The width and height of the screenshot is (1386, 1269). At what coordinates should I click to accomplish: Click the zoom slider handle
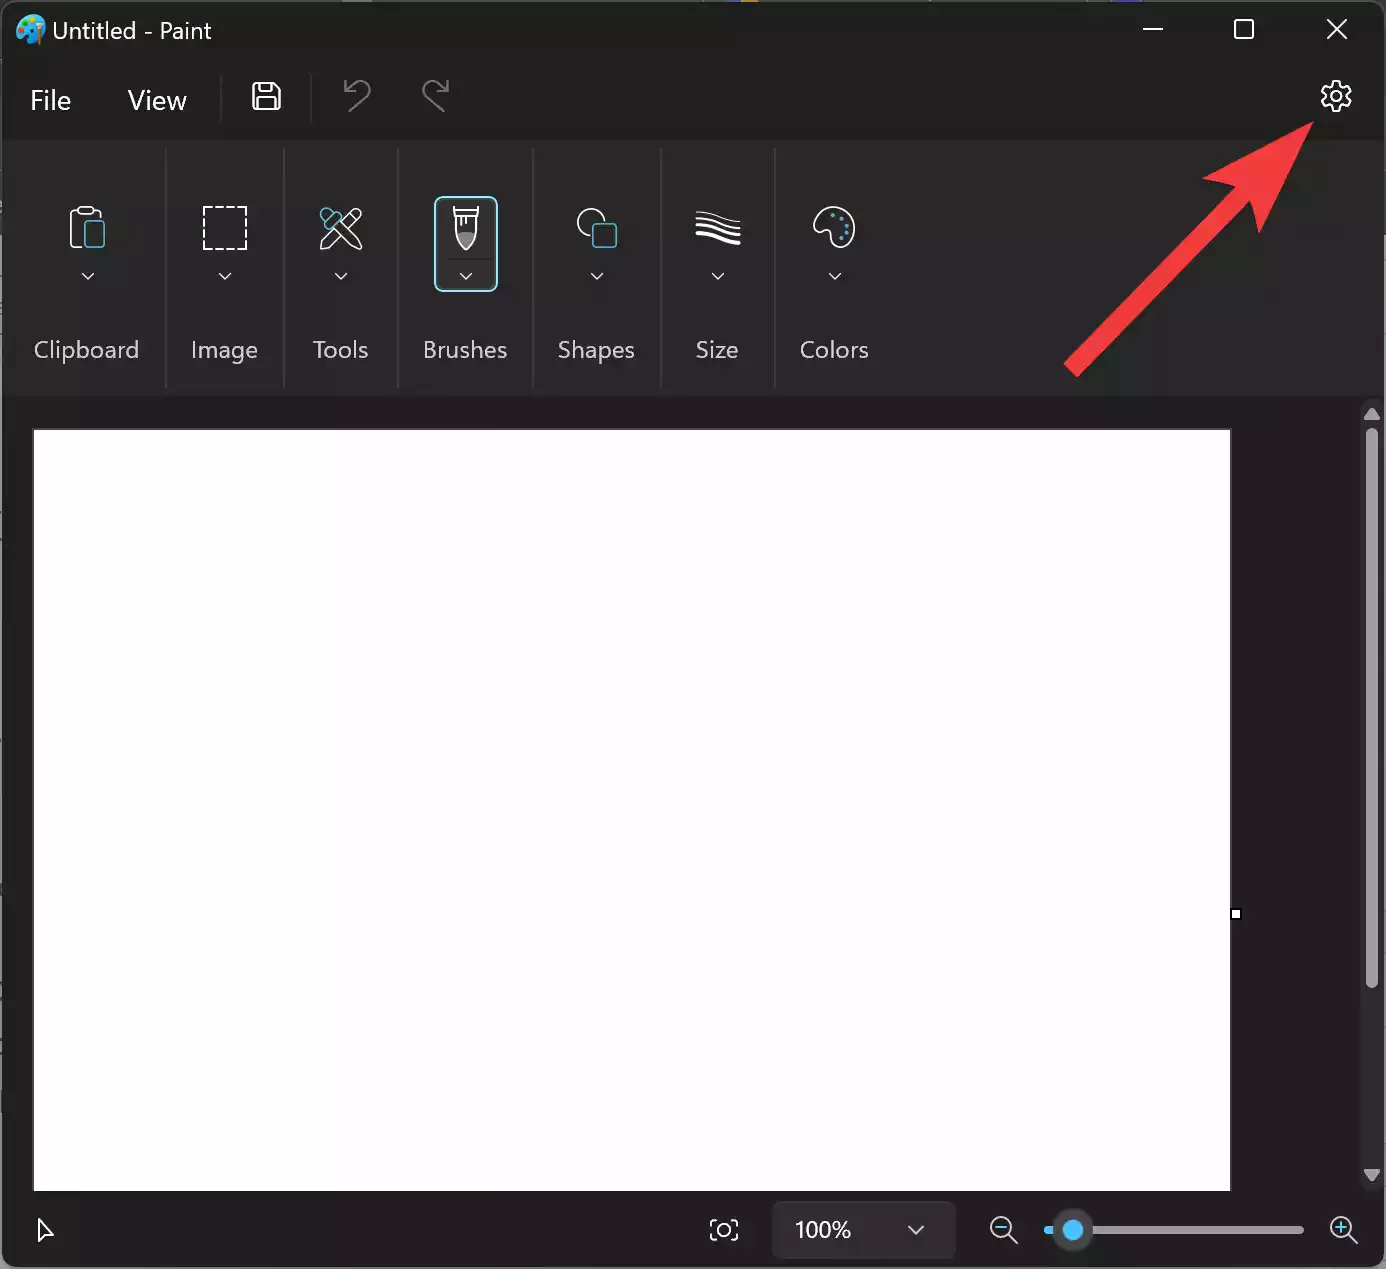[1072, 1230]
